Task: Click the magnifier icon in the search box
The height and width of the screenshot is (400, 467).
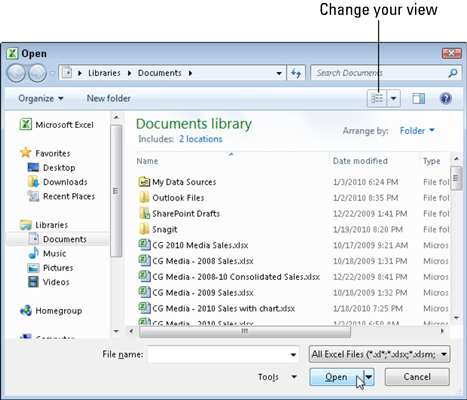Action: (453, 73)
